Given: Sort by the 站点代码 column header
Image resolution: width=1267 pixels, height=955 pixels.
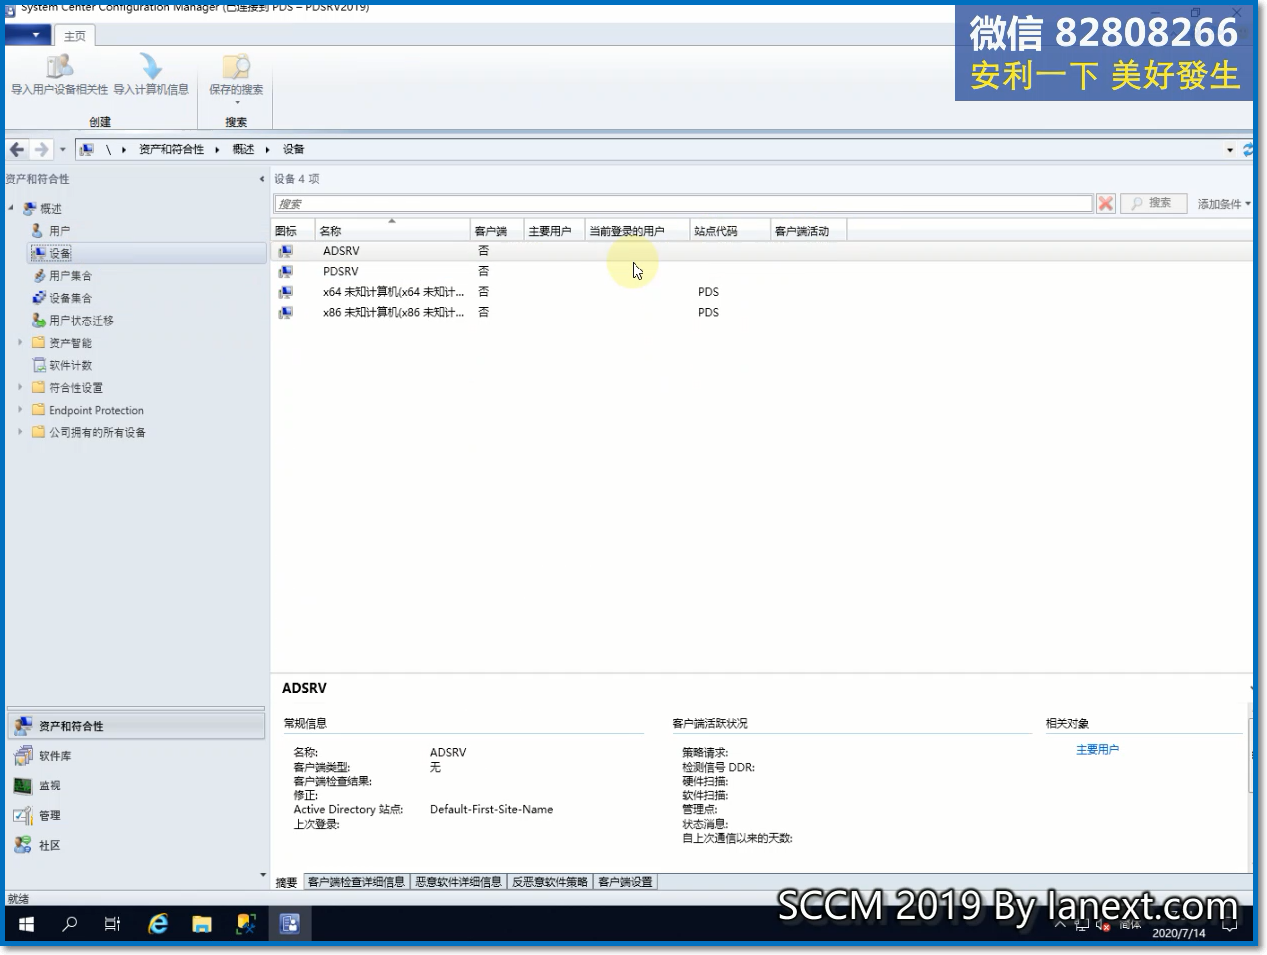Looking at the screenshot, I should (x=730, y=231).
